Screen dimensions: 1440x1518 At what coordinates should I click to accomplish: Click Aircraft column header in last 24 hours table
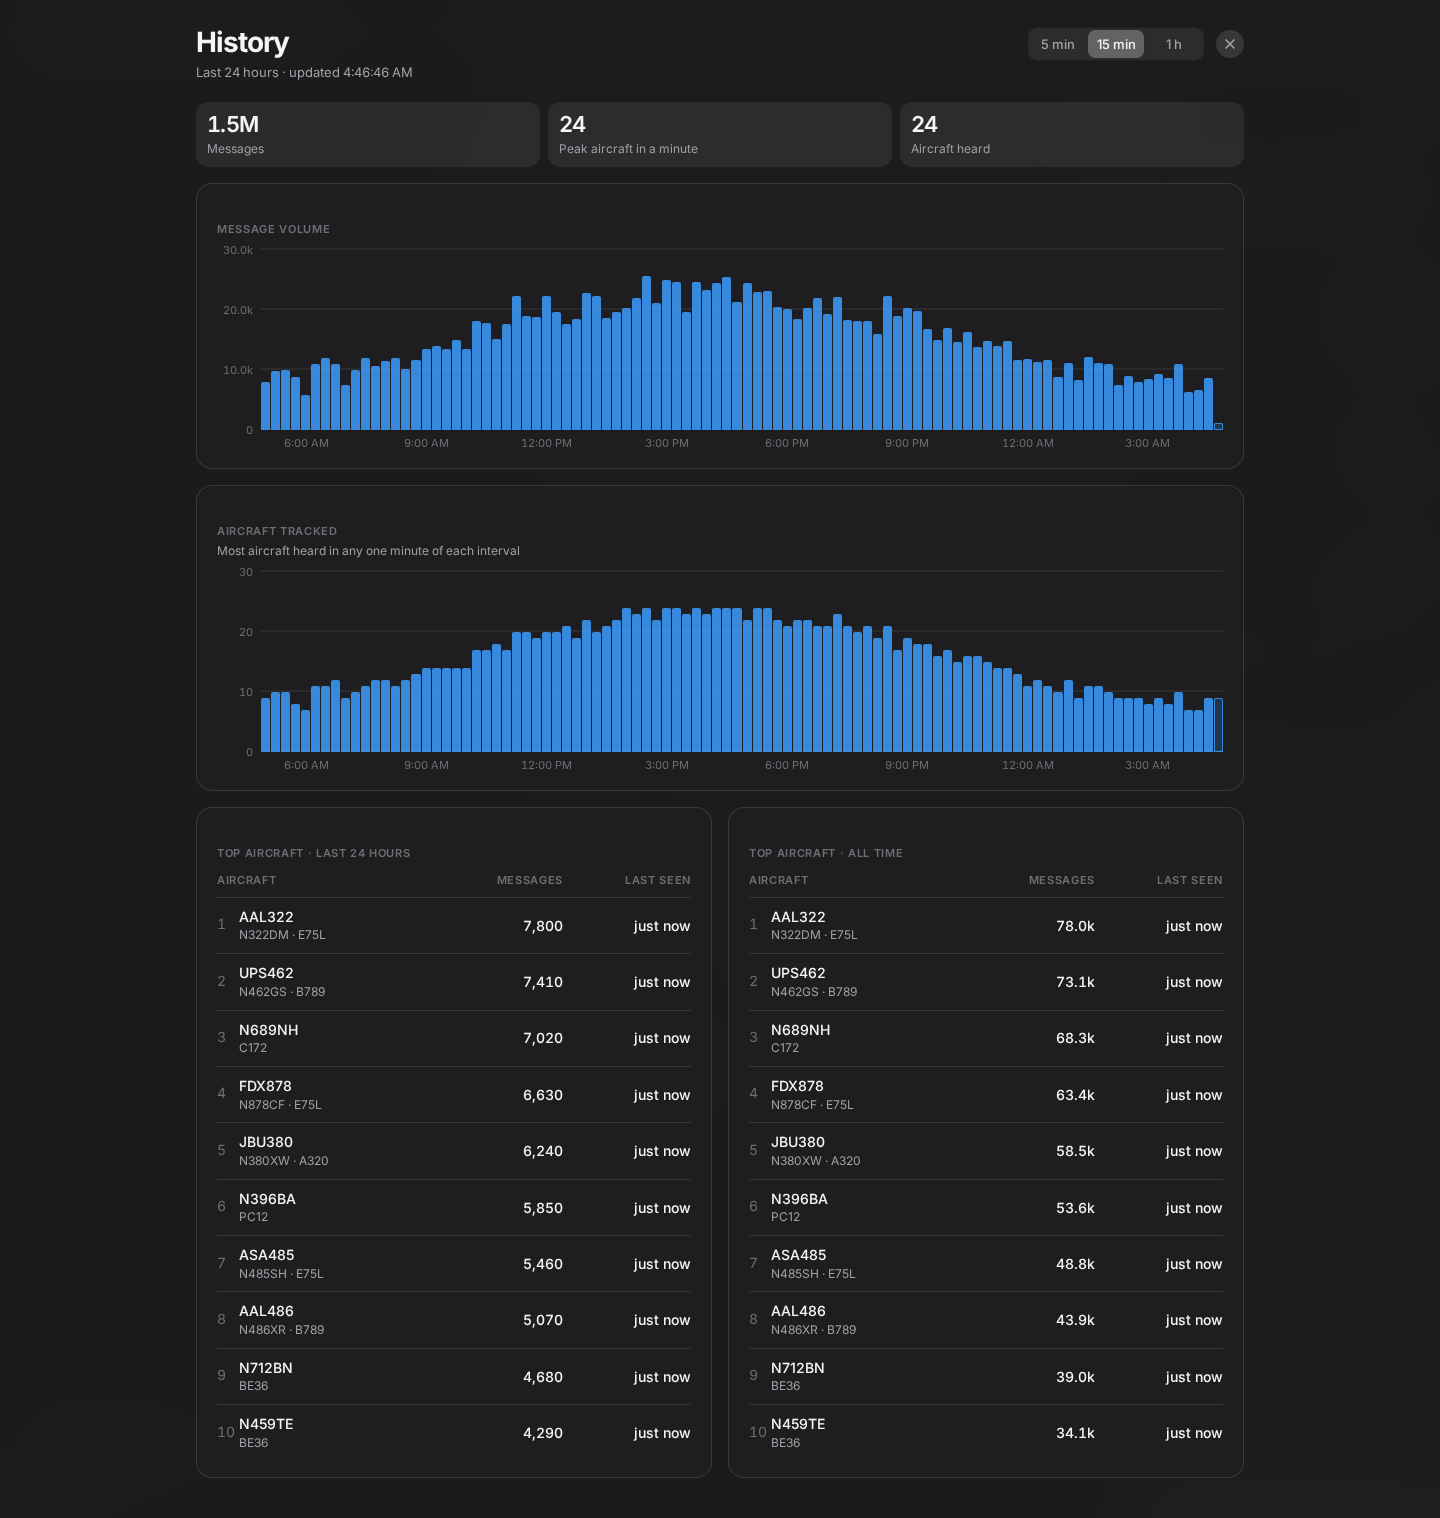pyautogui.click(x=246, y=880)
